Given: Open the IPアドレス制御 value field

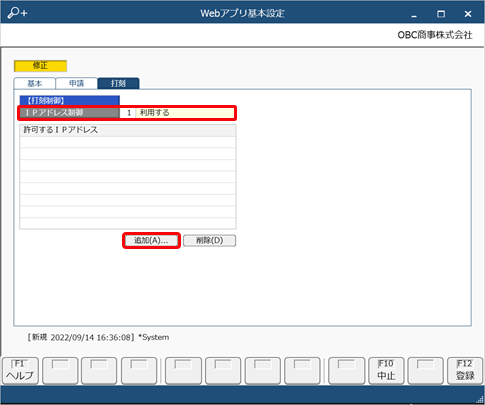Looking at the screenshot, I should [177, 113].
